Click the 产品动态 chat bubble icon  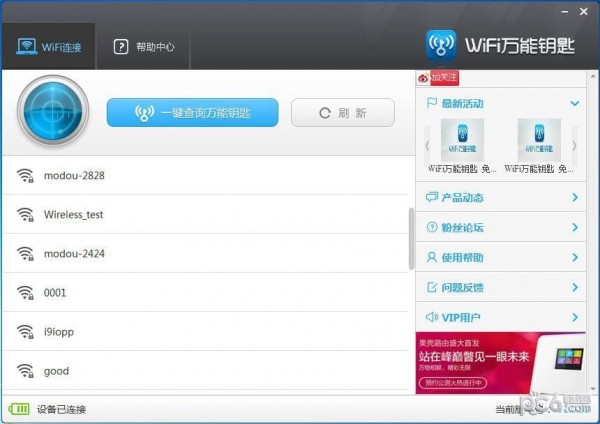click(x=432, y=197)
